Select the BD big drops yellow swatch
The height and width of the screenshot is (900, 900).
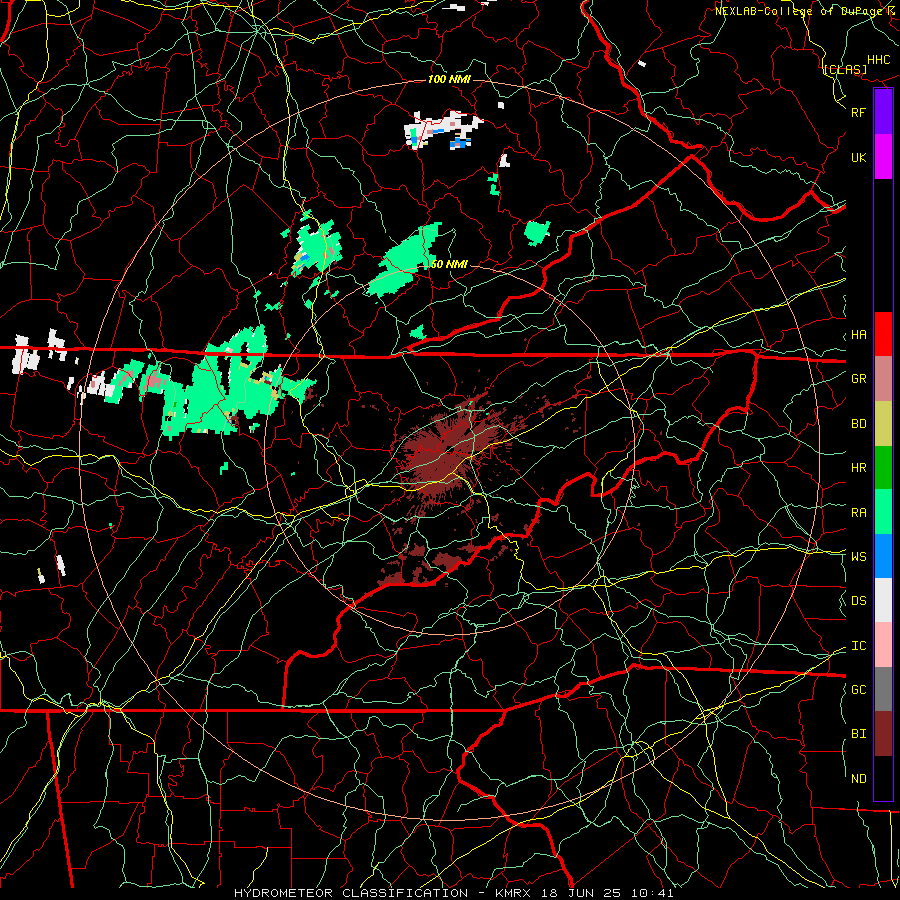click(883, 424)
